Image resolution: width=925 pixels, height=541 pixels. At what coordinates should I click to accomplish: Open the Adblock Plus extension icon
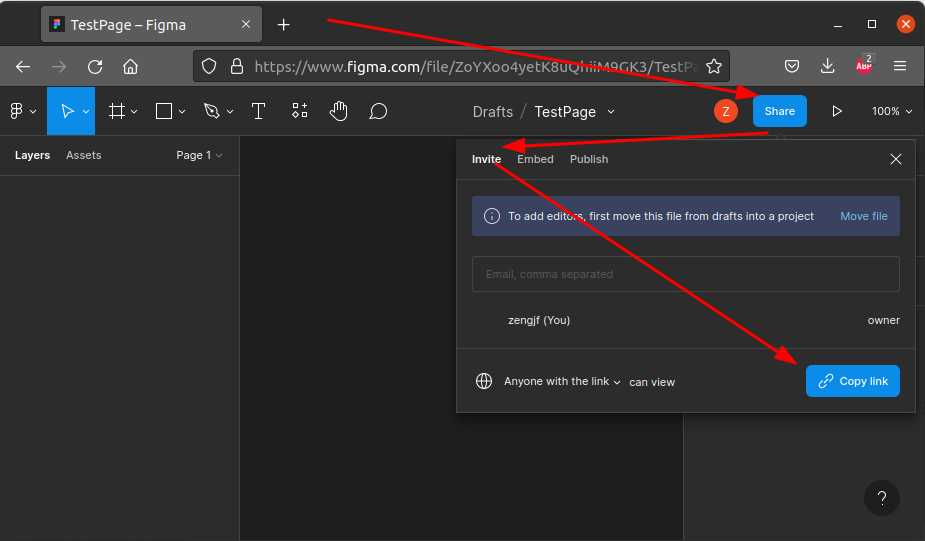click(864, 64)
